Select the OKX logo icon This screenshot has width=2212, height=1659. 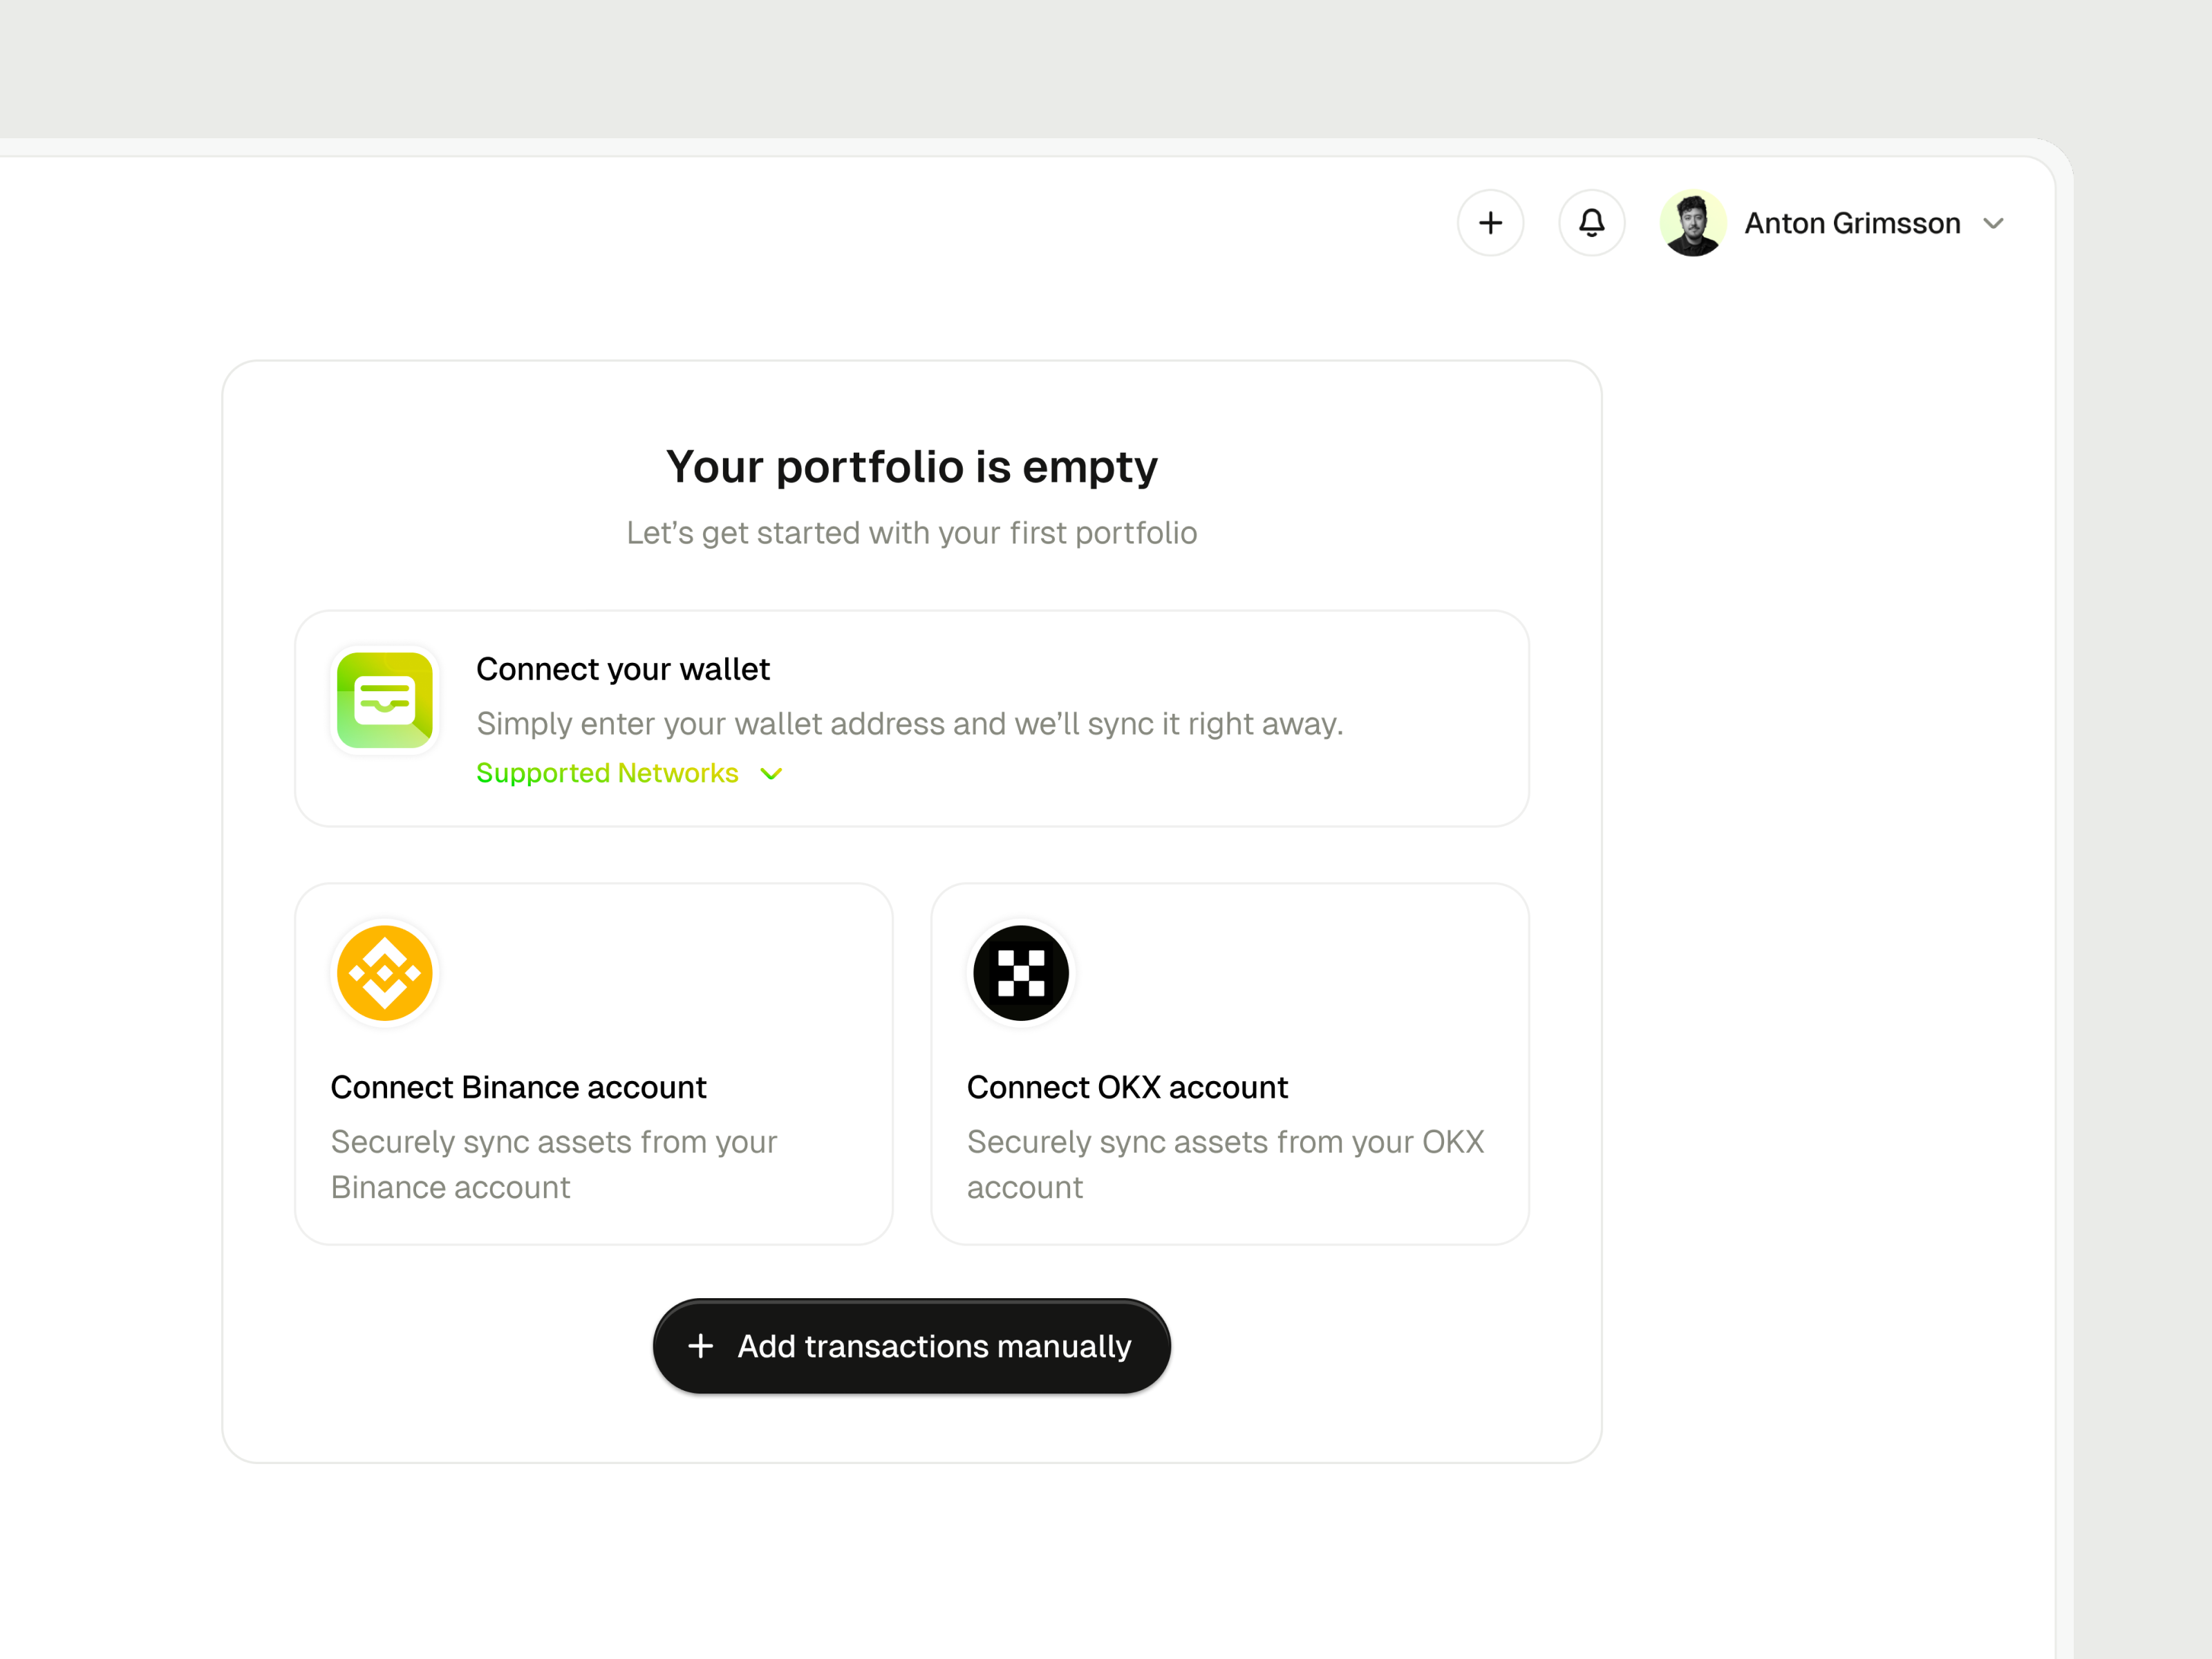coord(1020,971)
